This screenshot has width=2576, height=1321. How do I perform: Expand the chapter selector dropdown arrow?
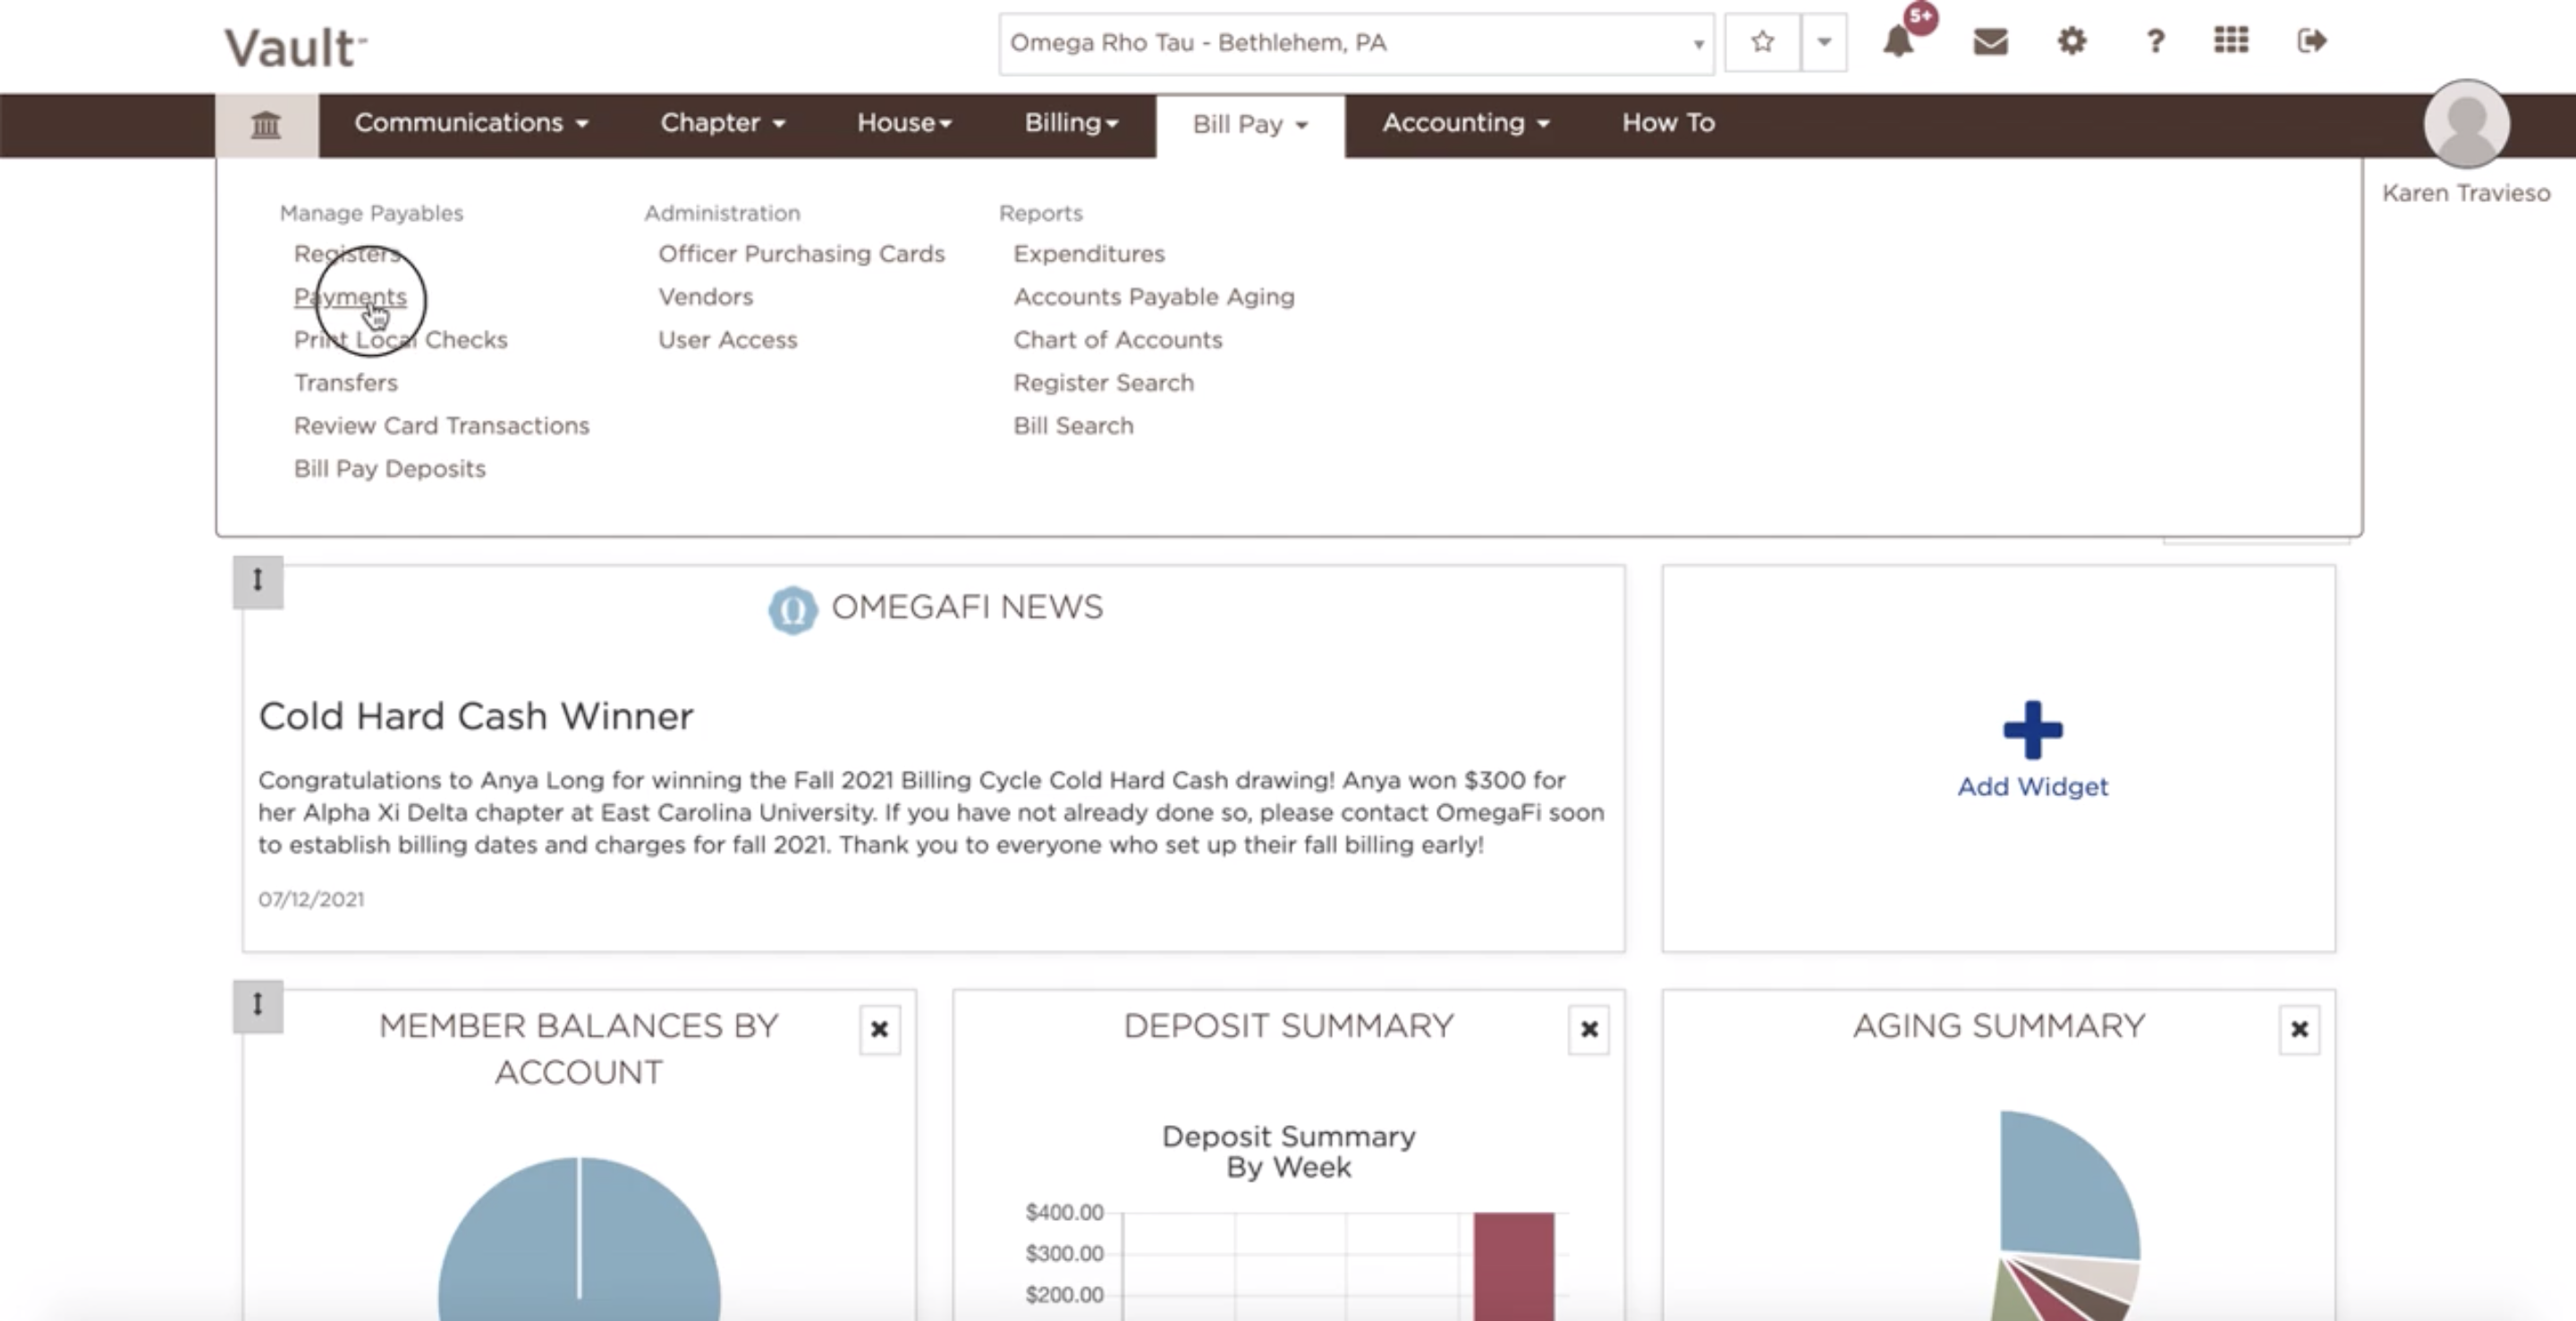[x=1697, y=43]
